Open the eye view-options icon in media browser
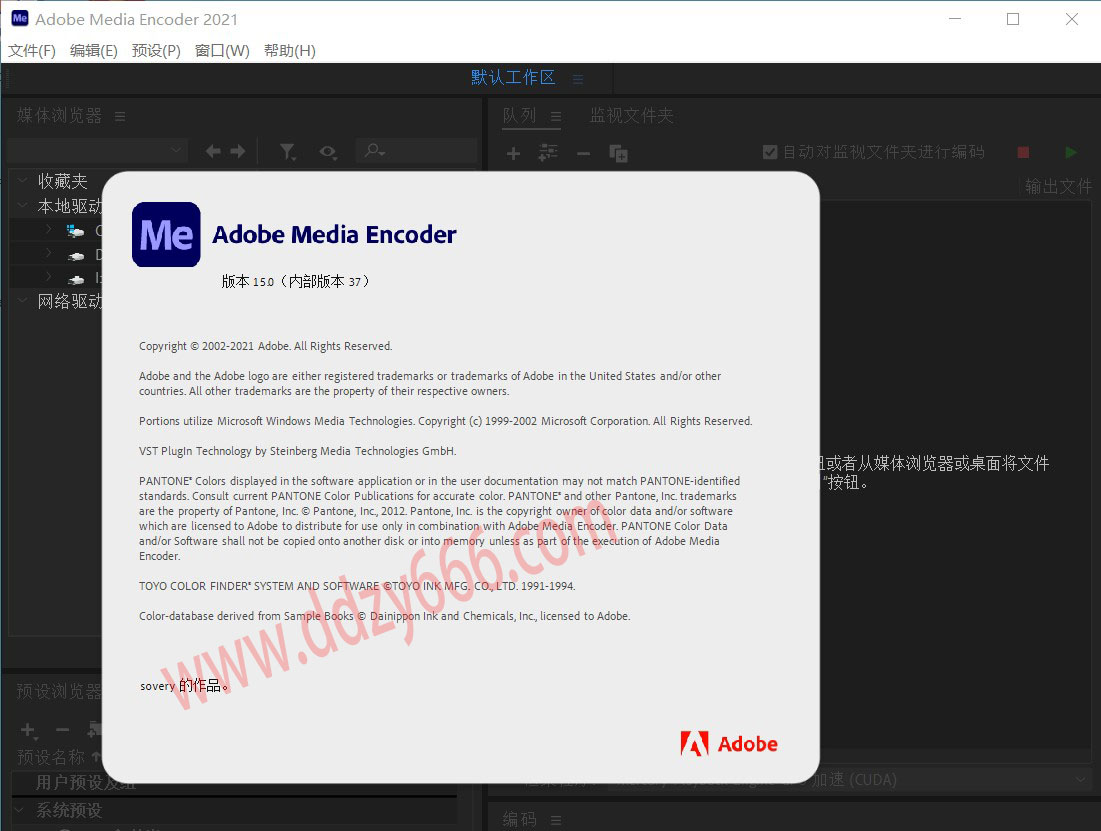1101x831 pixels. (x=328, y=152)
